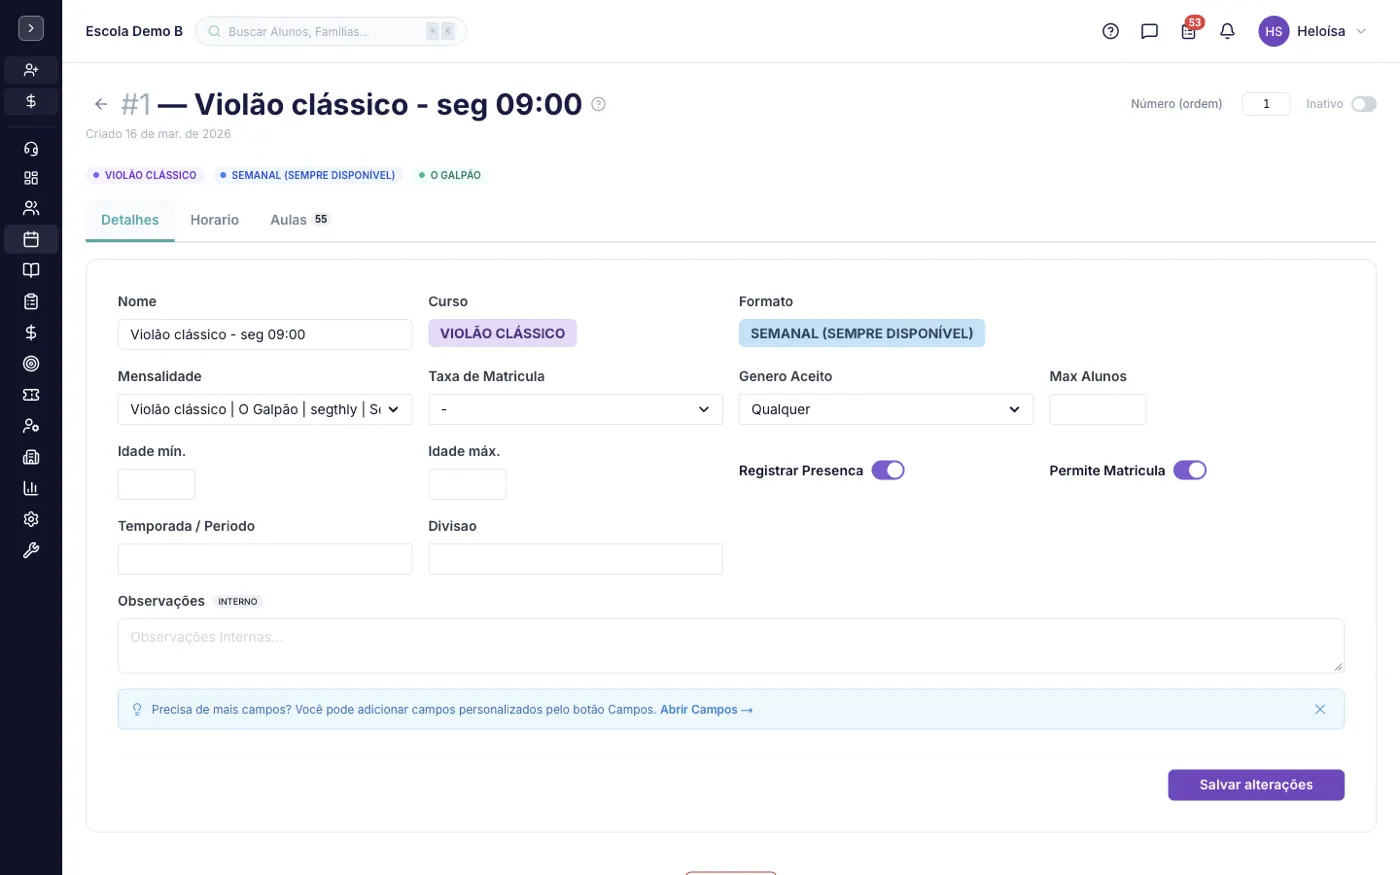Screen dimensions: 1400x875
Task: Click the calendar icon in the sidebar
Action: 31,239
